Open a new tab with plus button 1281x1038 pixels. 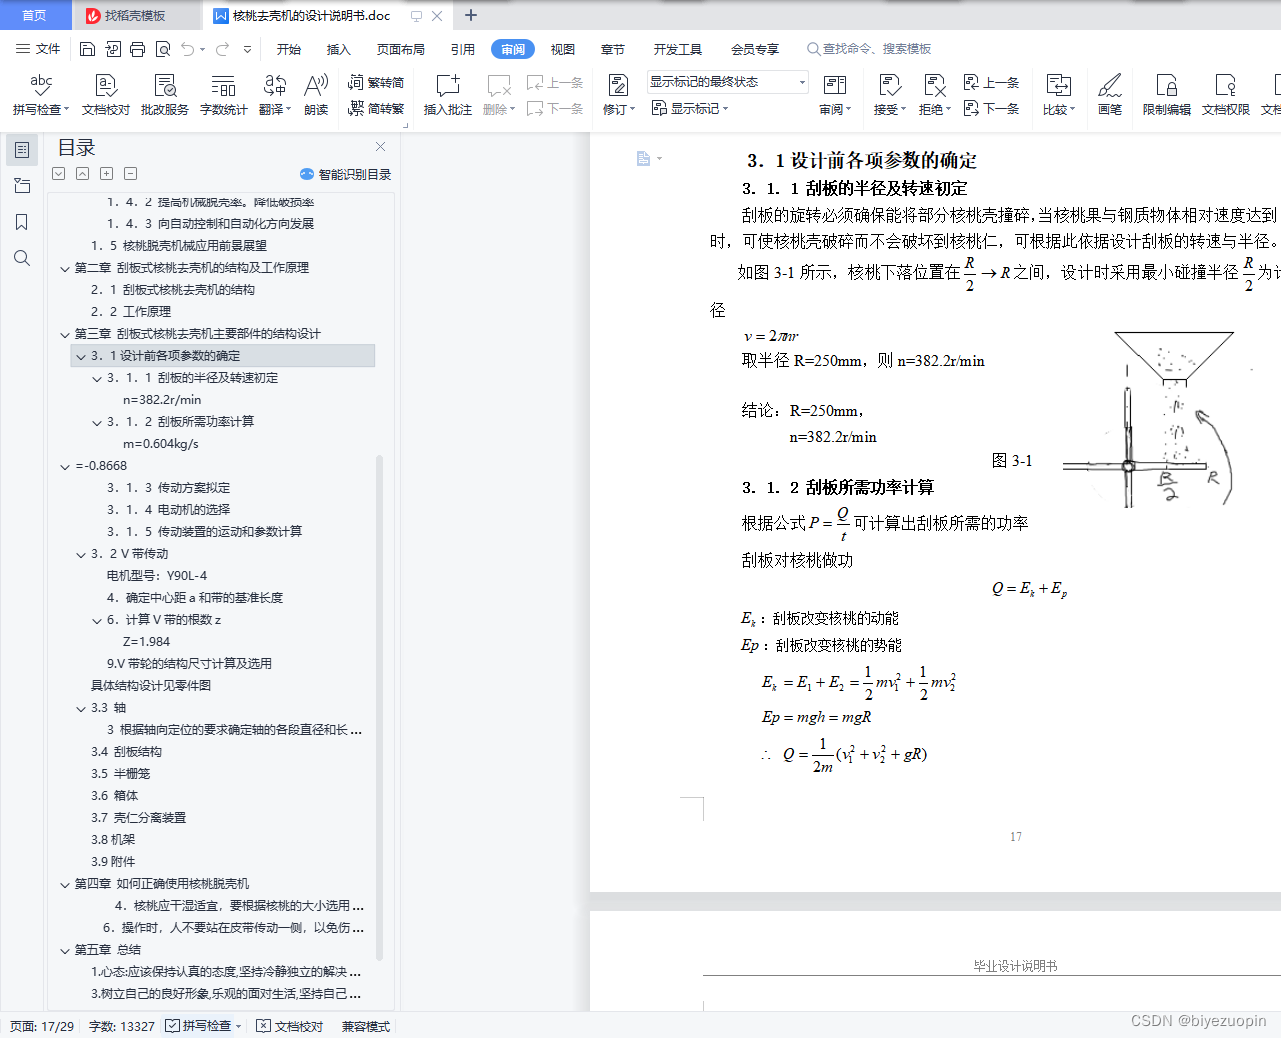point(471,15)
